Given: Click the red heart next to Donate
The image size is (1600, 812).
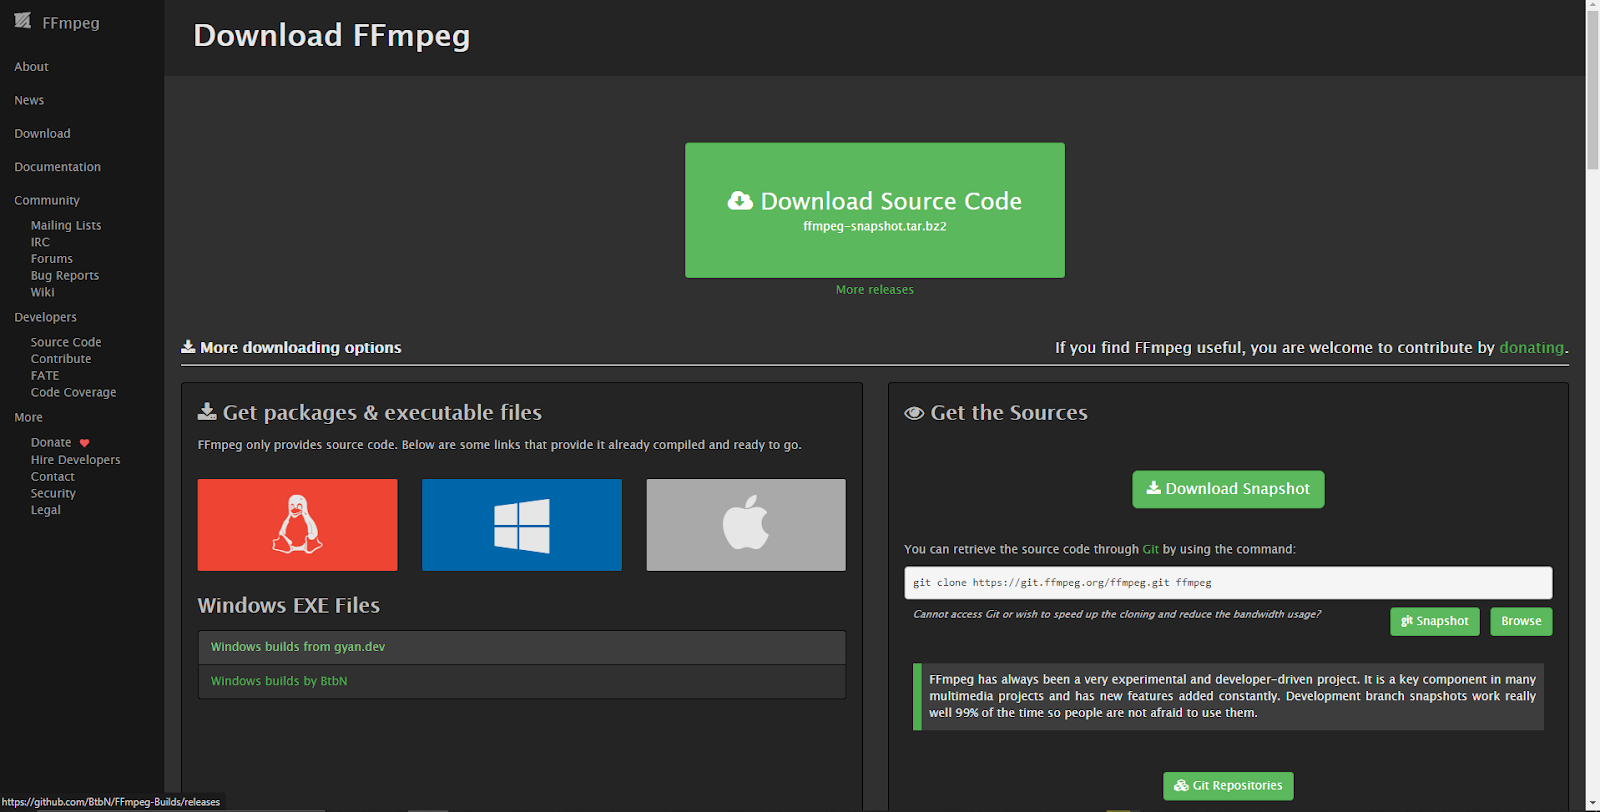Looking at the screenshot, I should [84, 443].
